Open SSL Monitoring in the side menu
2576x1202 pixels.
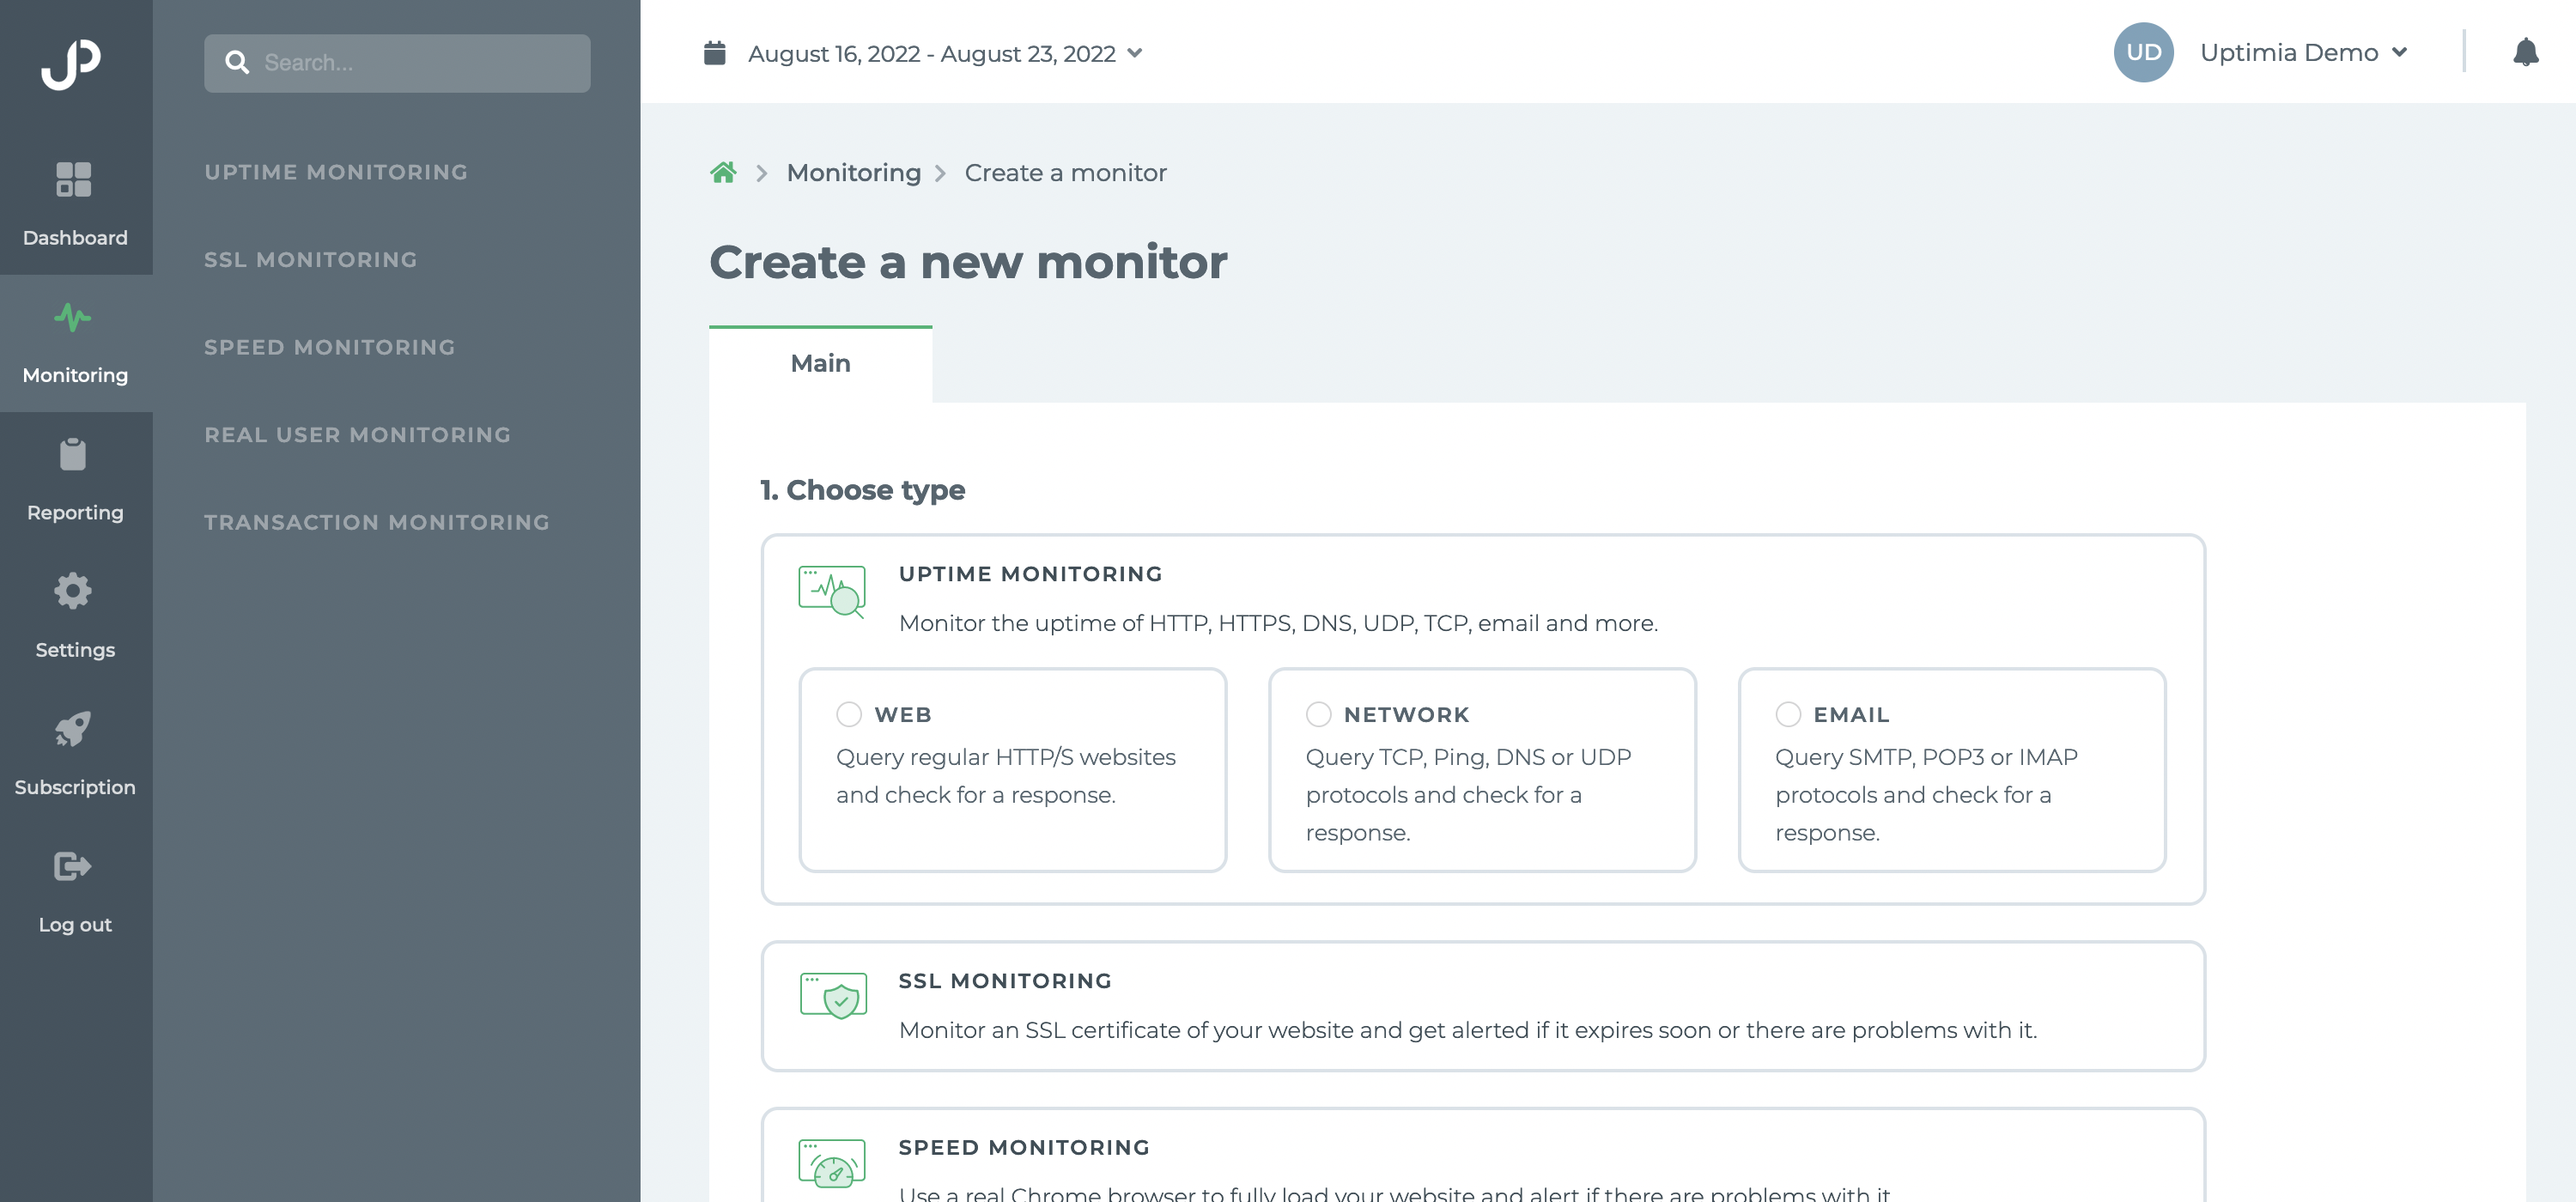(x=310, y=260)
